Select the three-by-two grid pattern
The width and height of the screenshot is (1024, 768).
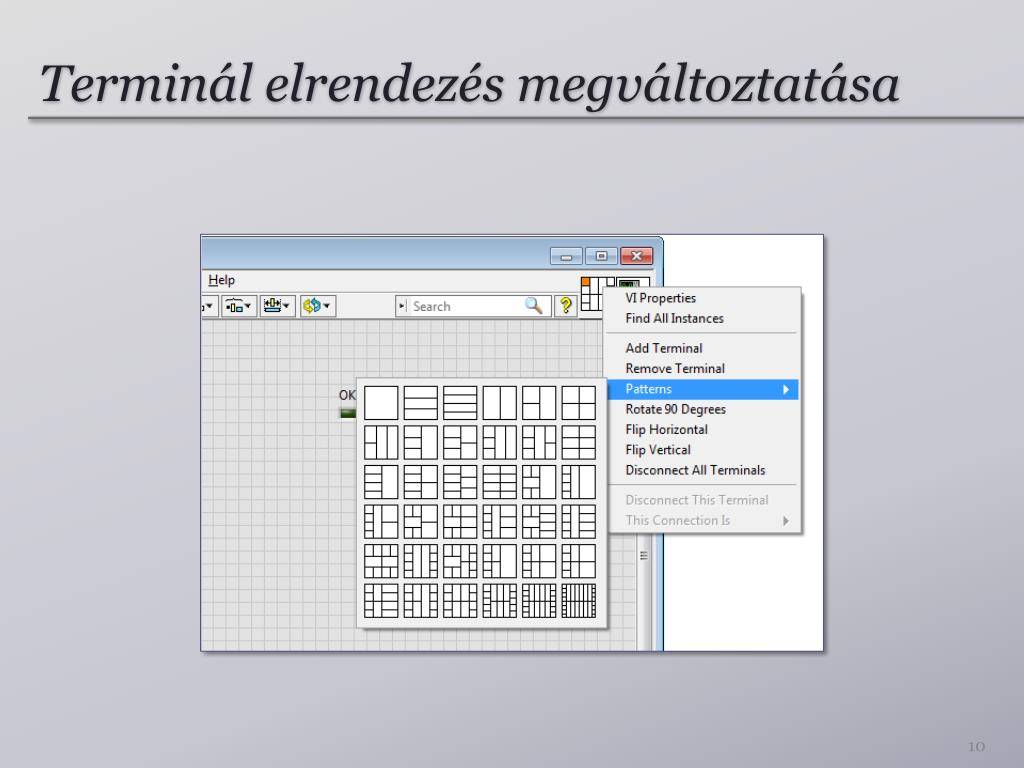579,443
